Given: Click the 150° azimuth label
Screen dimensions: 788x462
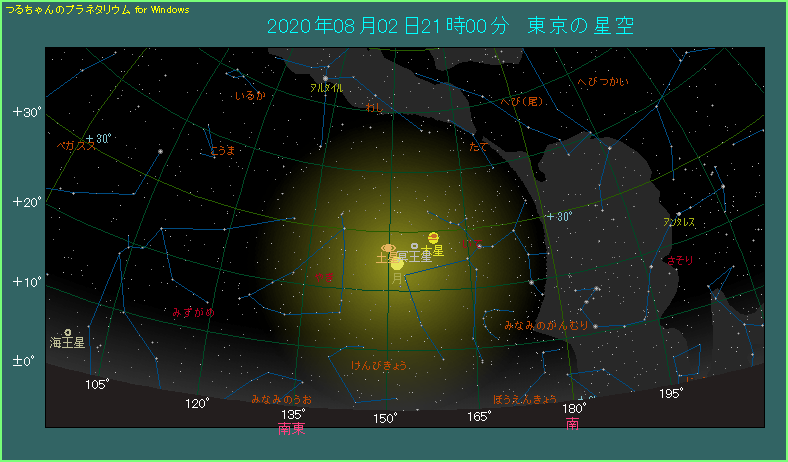Looking at the screenshot, I should pyautogui.click(x=385, y=416).
